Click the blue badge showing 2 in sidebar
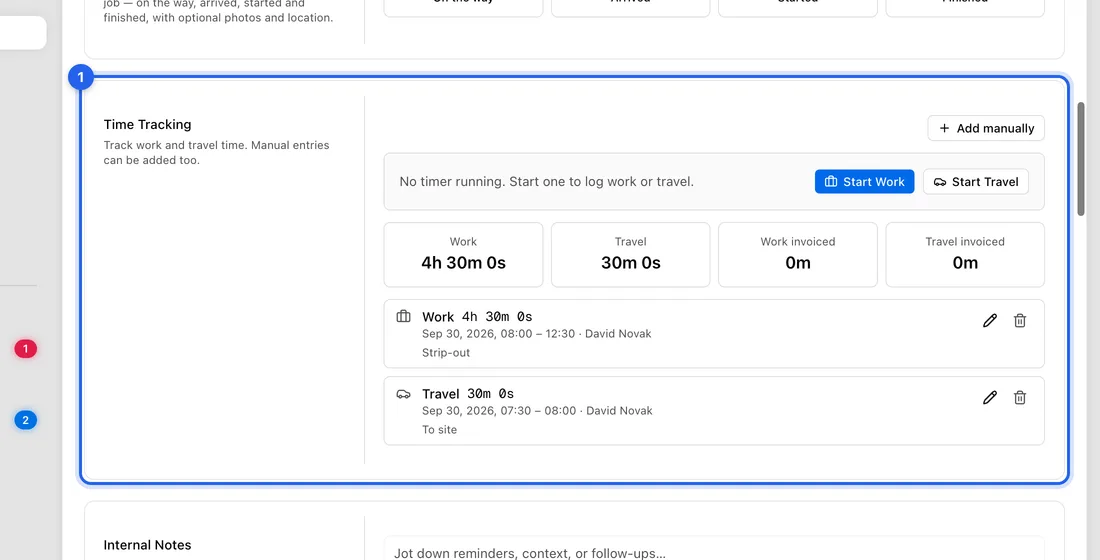 tap(26, 420)
